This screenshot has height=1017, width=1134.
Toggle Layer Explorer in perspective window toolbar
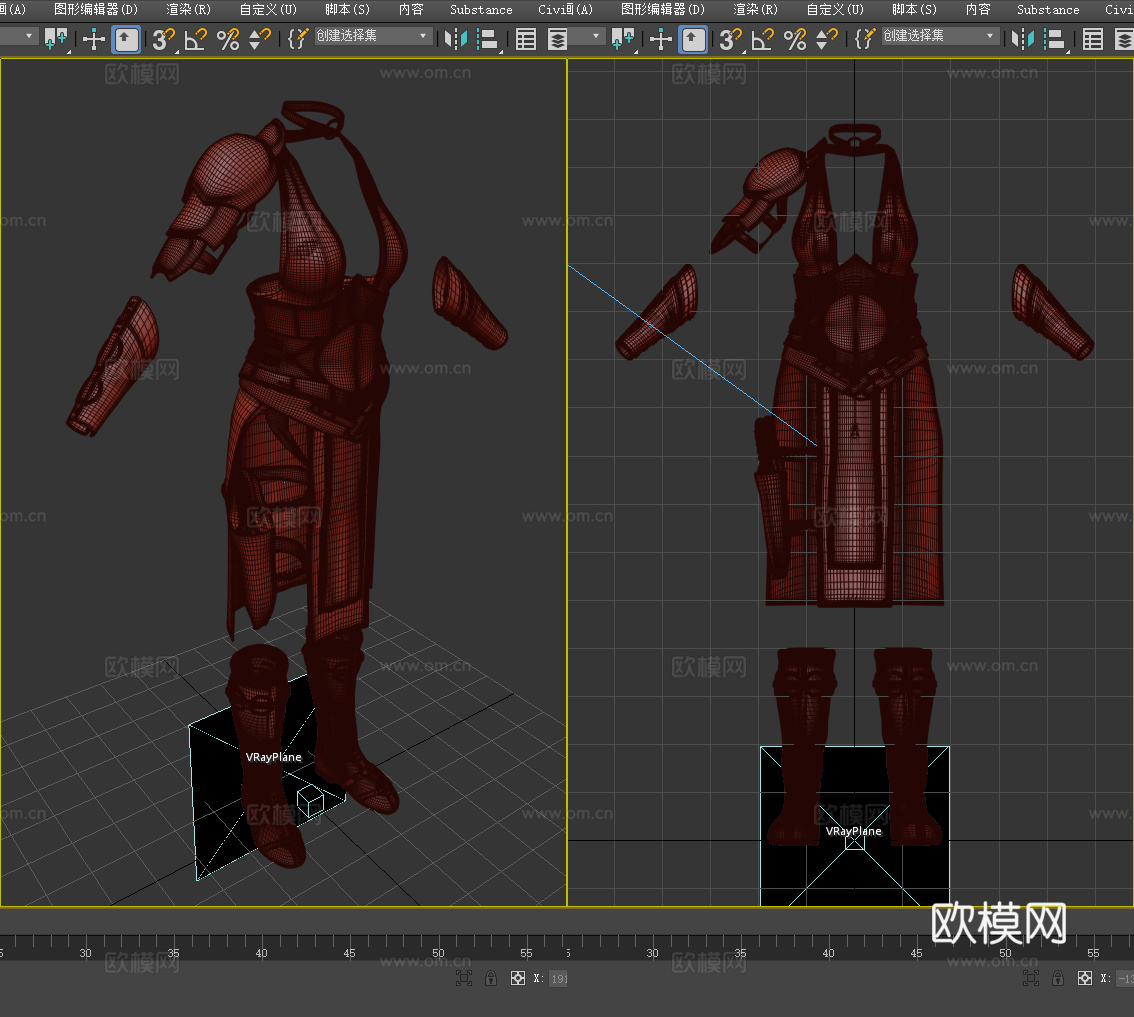point(557,39)
